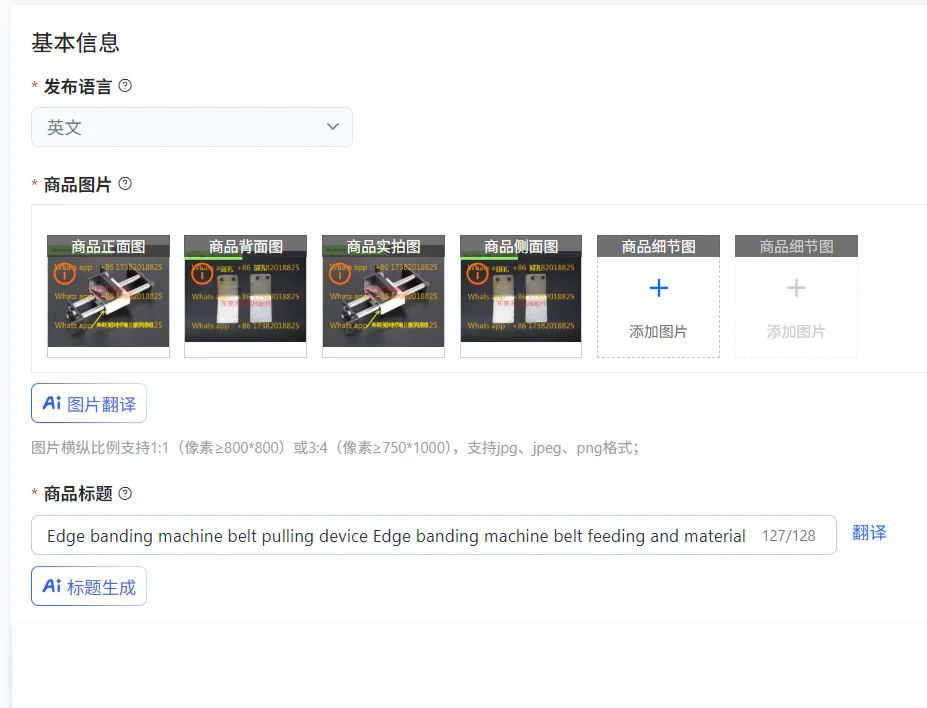Image resolution: width=927 pixels, height=708 pixels.
Task: Open the 英文 language dropdown
Action: pyautogui.click(x=192, y=127)
